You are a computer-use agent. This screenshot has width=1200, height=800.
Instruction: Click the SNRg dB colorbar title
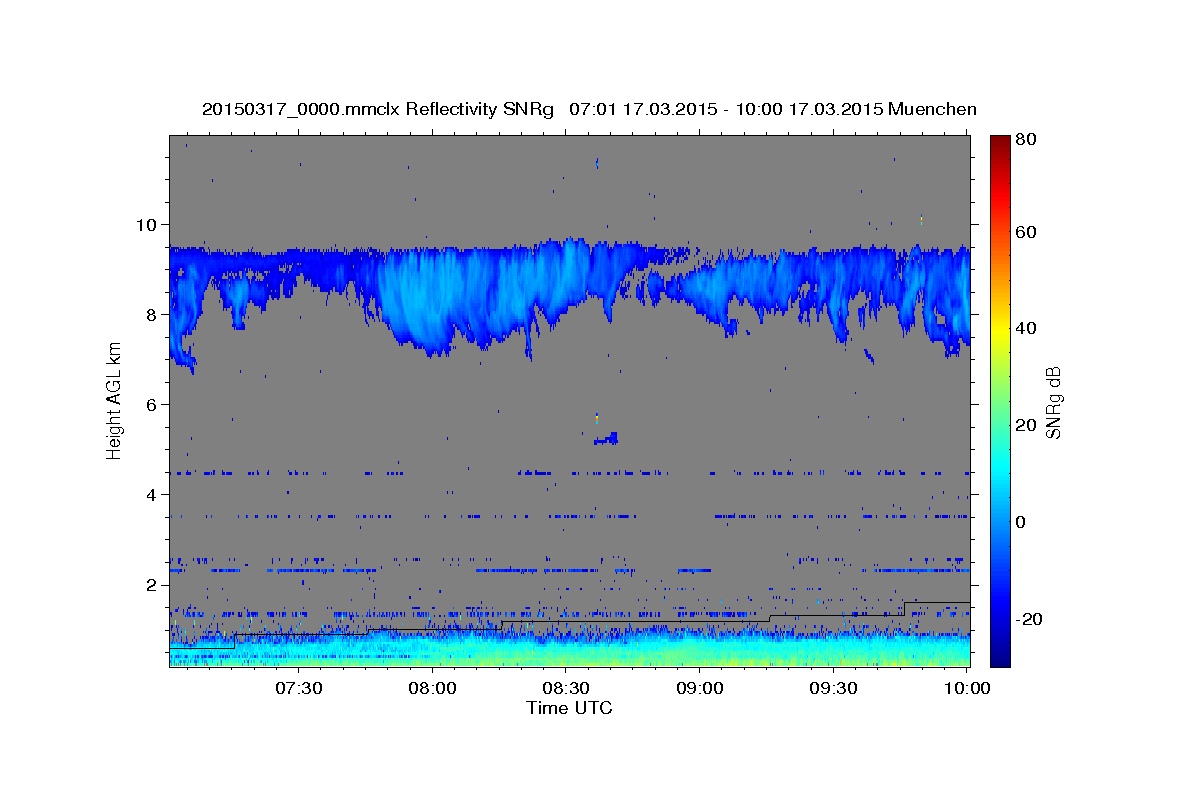click(x=1054, y=401)
